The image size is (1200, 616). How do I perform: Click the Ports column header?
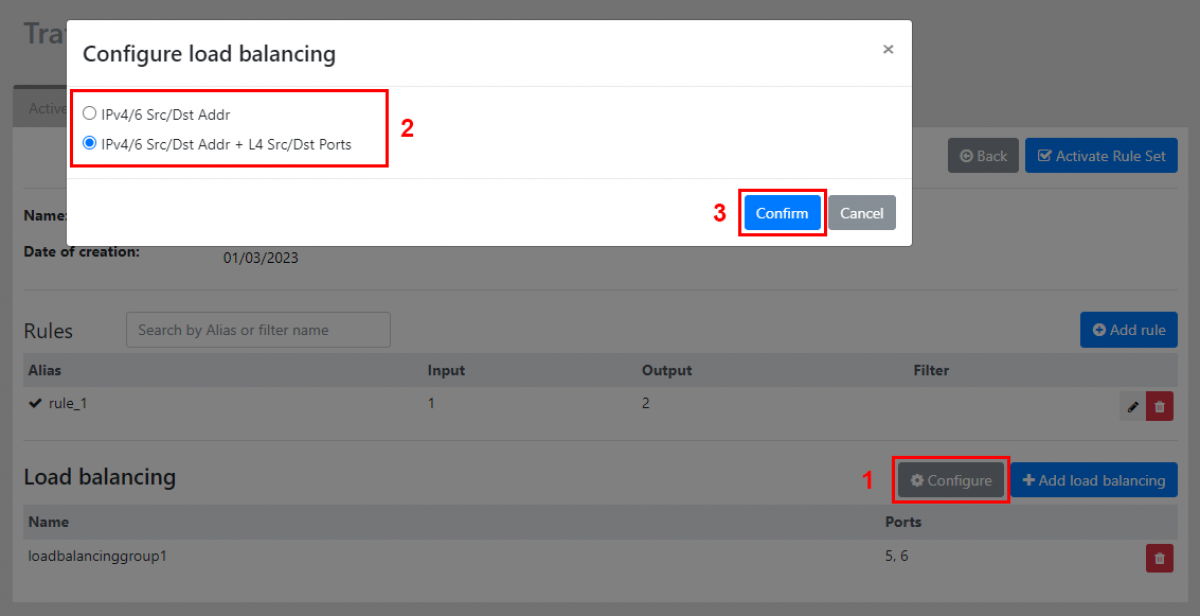click(903, 522)
